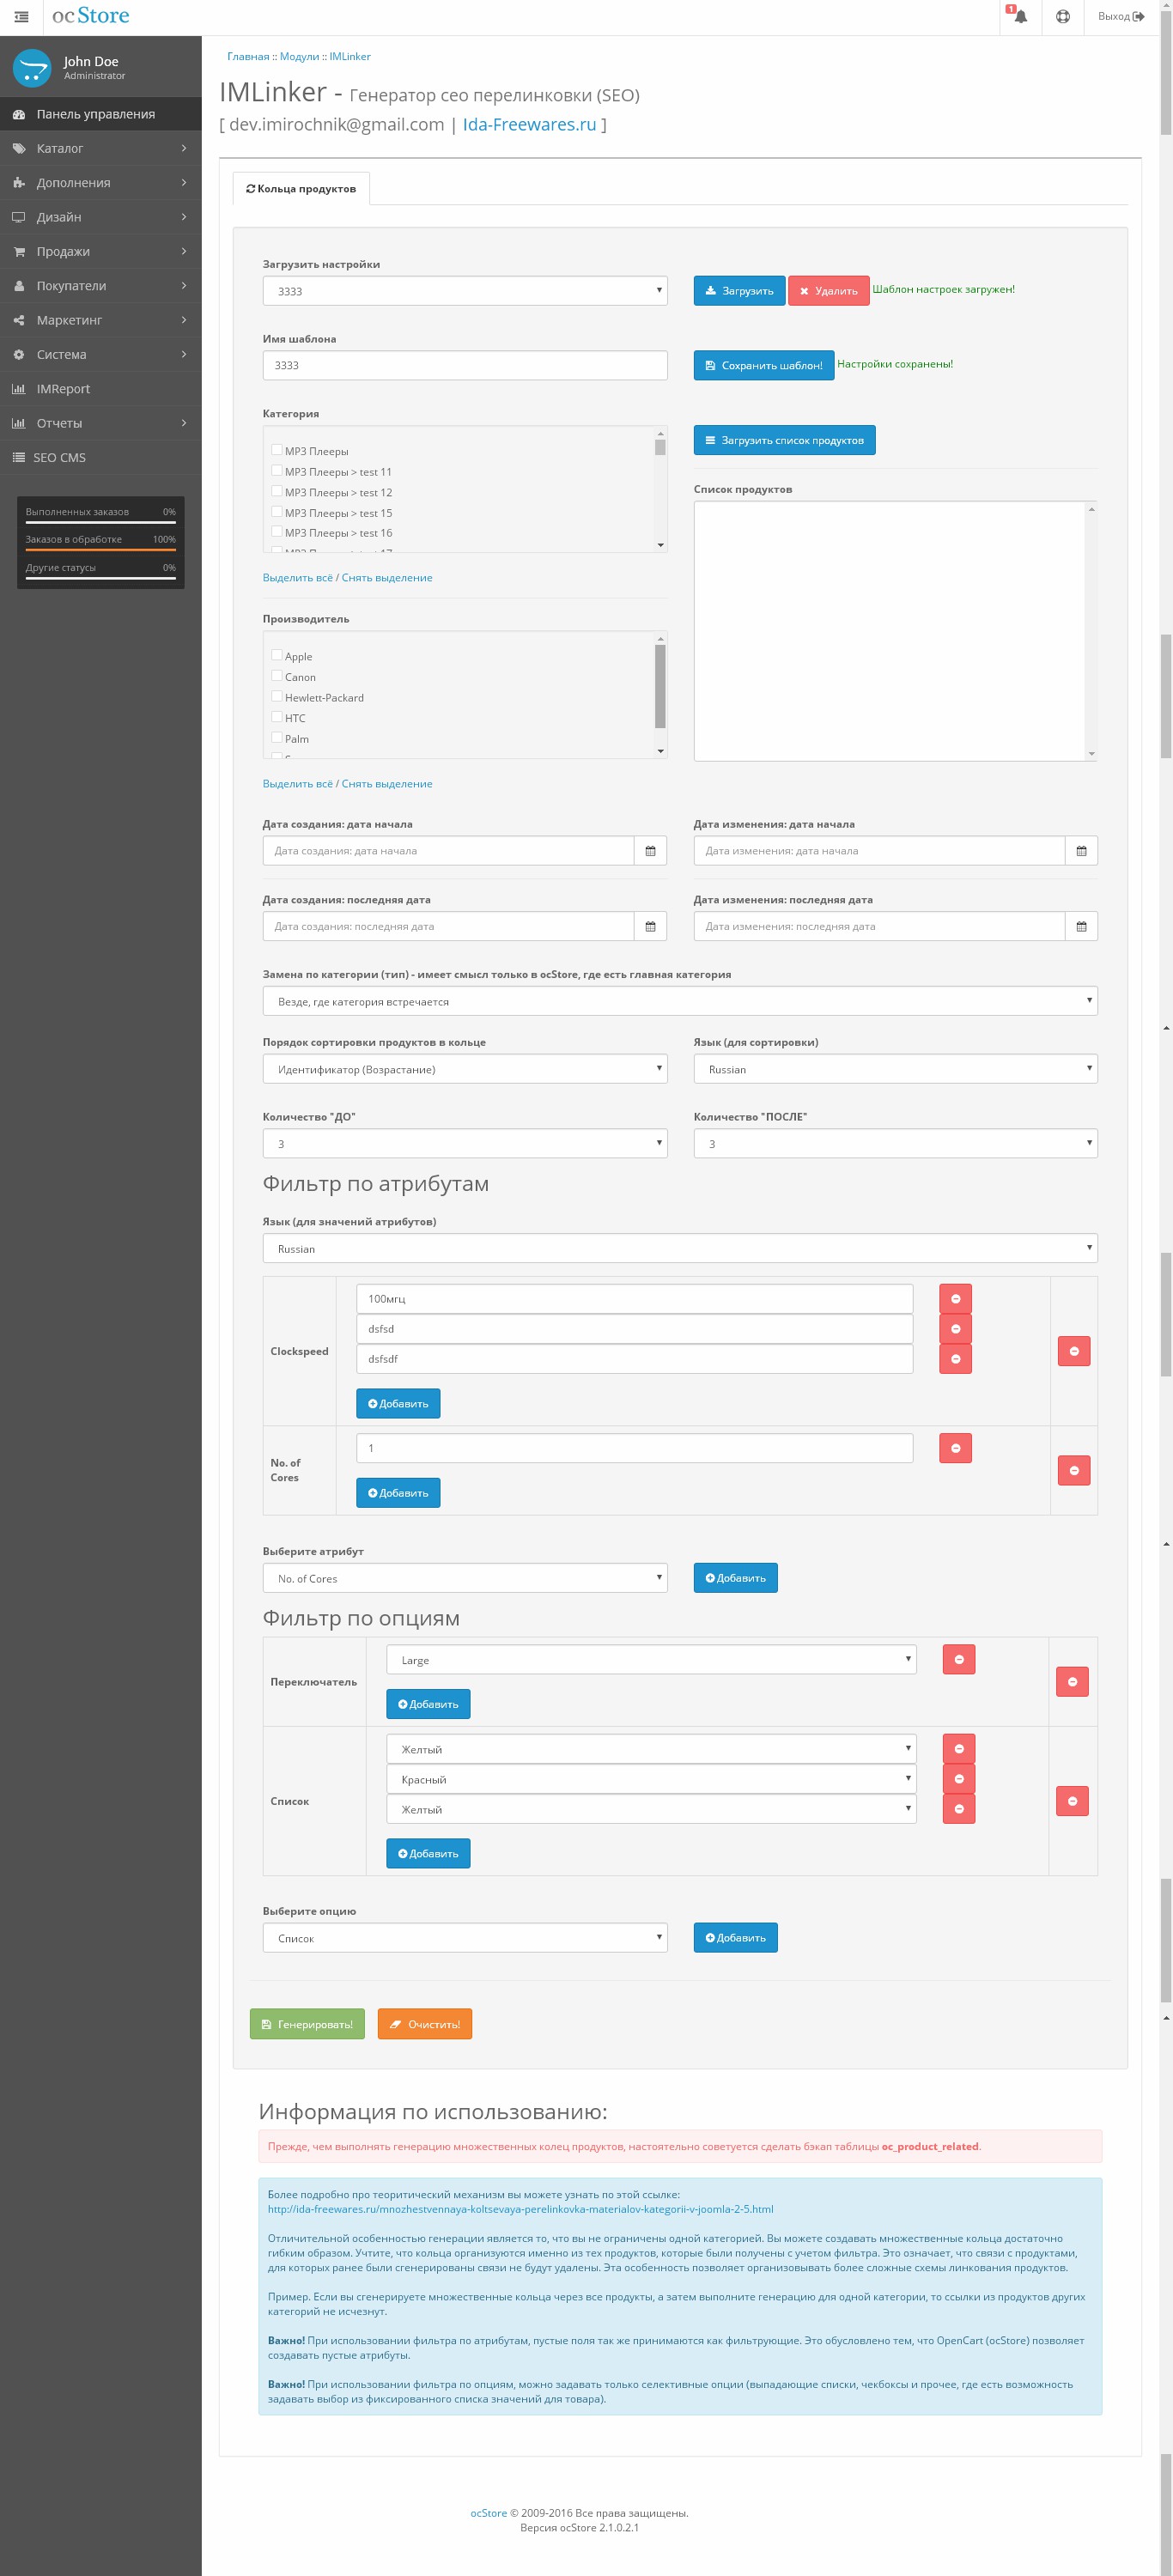1173x2576 pixels.
Task: Open the sorting language dropdown
Action: [895, 1069]
